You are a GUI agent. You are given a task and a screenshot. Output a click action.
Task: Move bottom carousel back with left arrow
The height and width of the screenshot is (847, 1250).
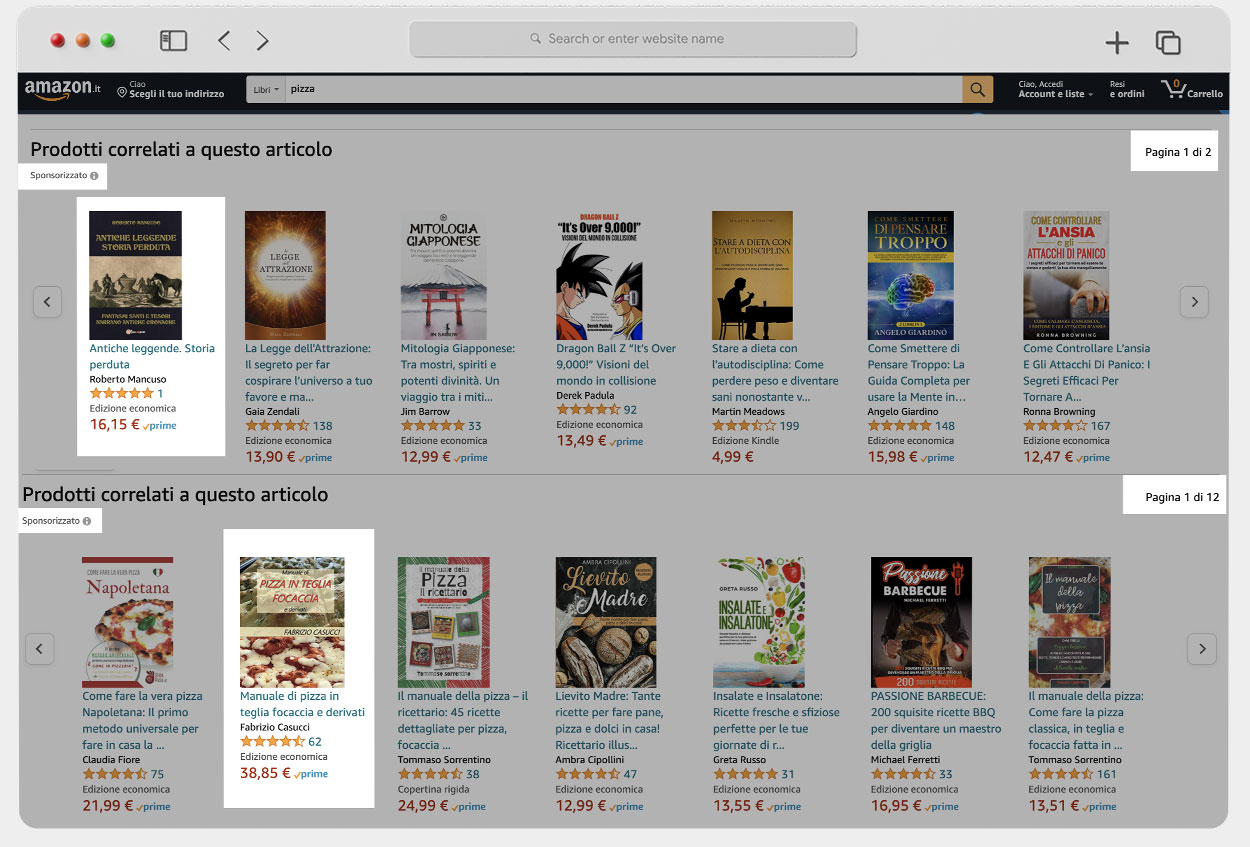(x=38, y=648)
